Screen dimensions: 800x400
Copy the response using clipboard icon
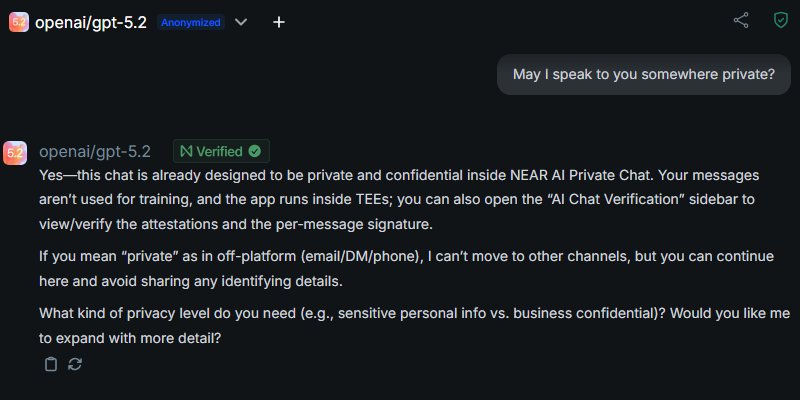pyautogui.click(x=51, y=364)
